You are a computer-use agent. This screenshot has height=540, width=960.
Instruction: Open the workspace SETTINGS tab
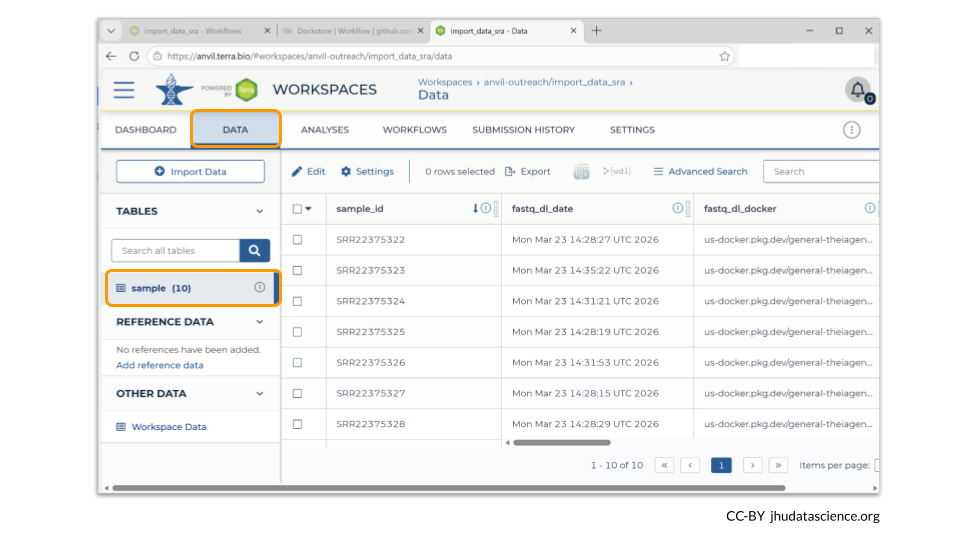click(632, 130)
